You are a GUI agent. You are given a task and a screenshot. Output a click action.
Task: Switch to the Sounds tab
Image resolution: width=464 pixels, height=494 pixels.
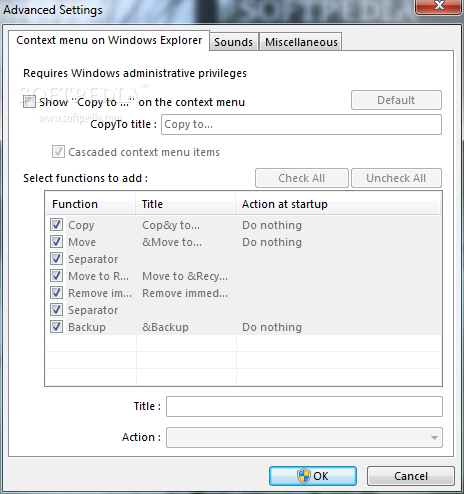[234, 42]
